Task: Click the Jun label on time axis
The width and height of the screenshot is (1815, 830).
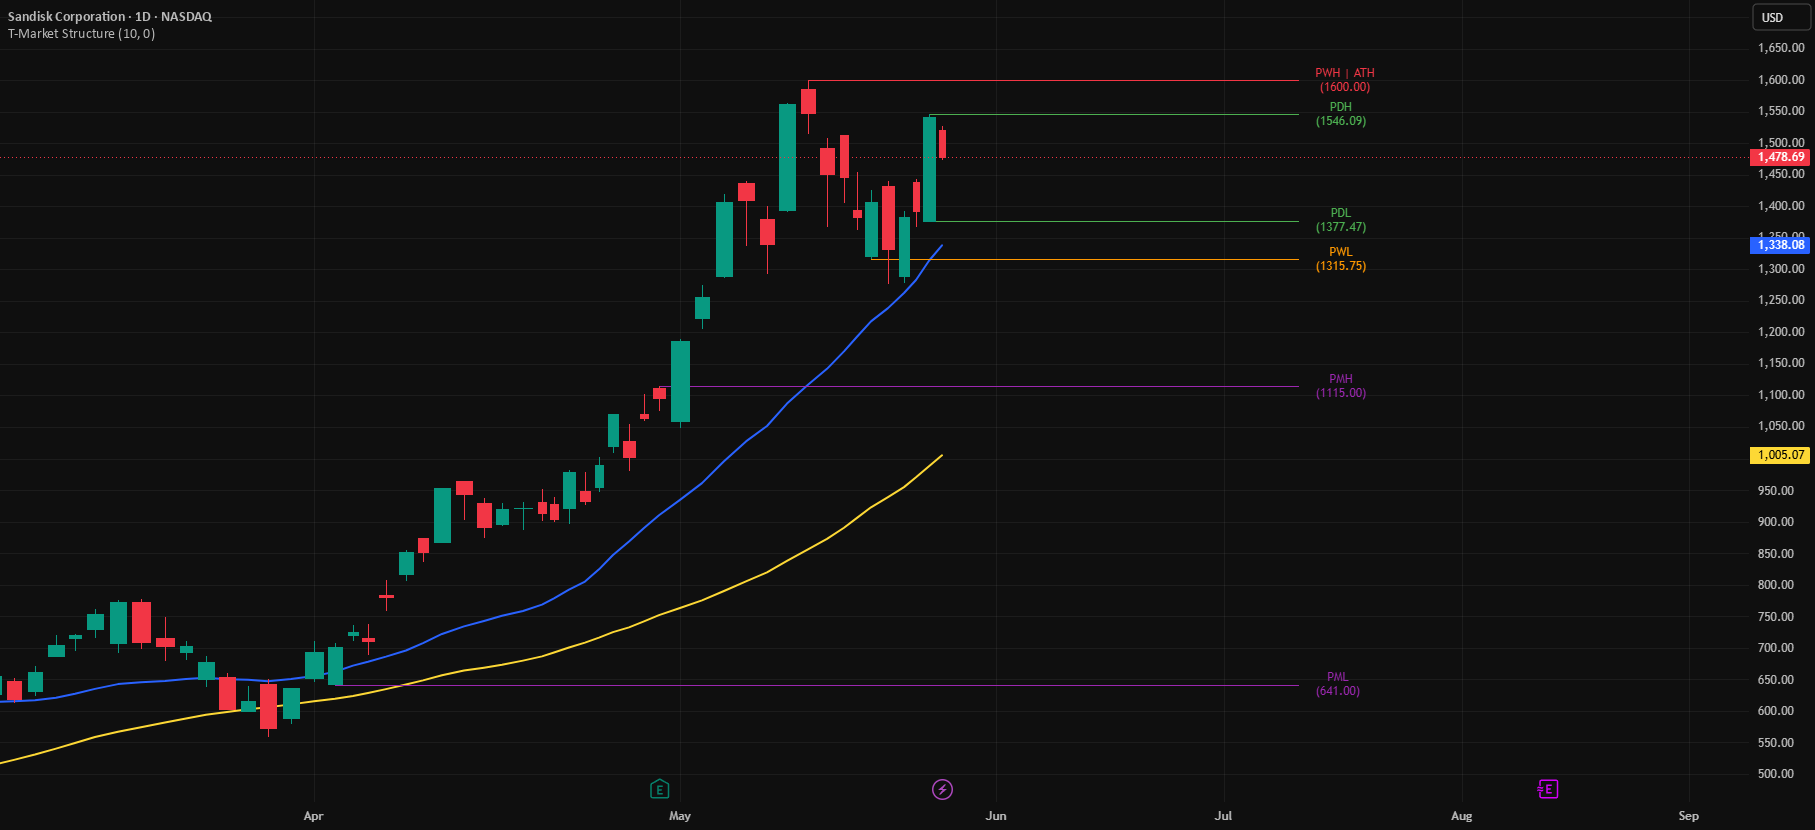Action: (x=996, y=816)
